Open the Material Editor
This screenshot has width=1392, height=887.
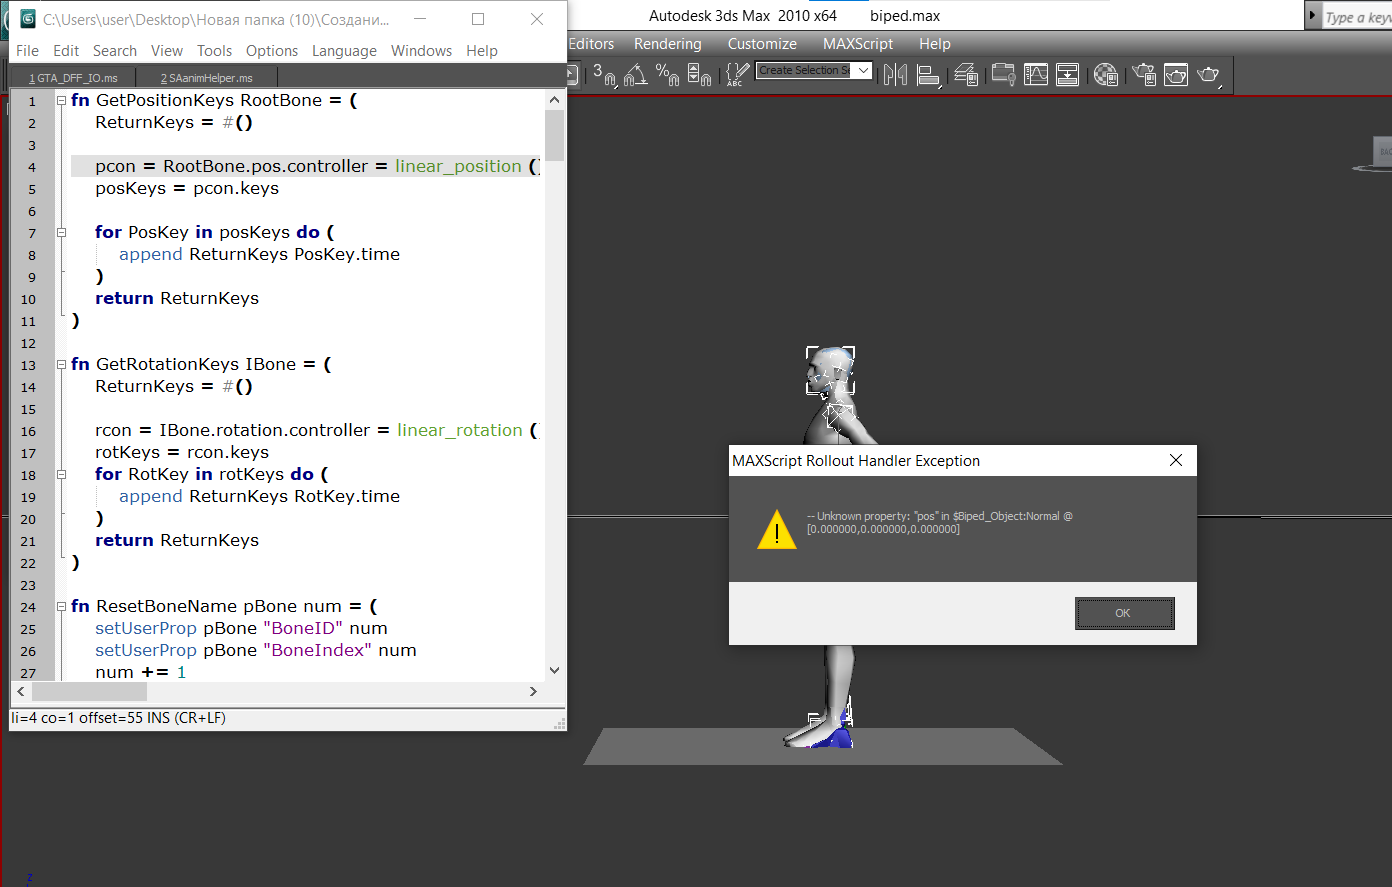coord(1105,75)
